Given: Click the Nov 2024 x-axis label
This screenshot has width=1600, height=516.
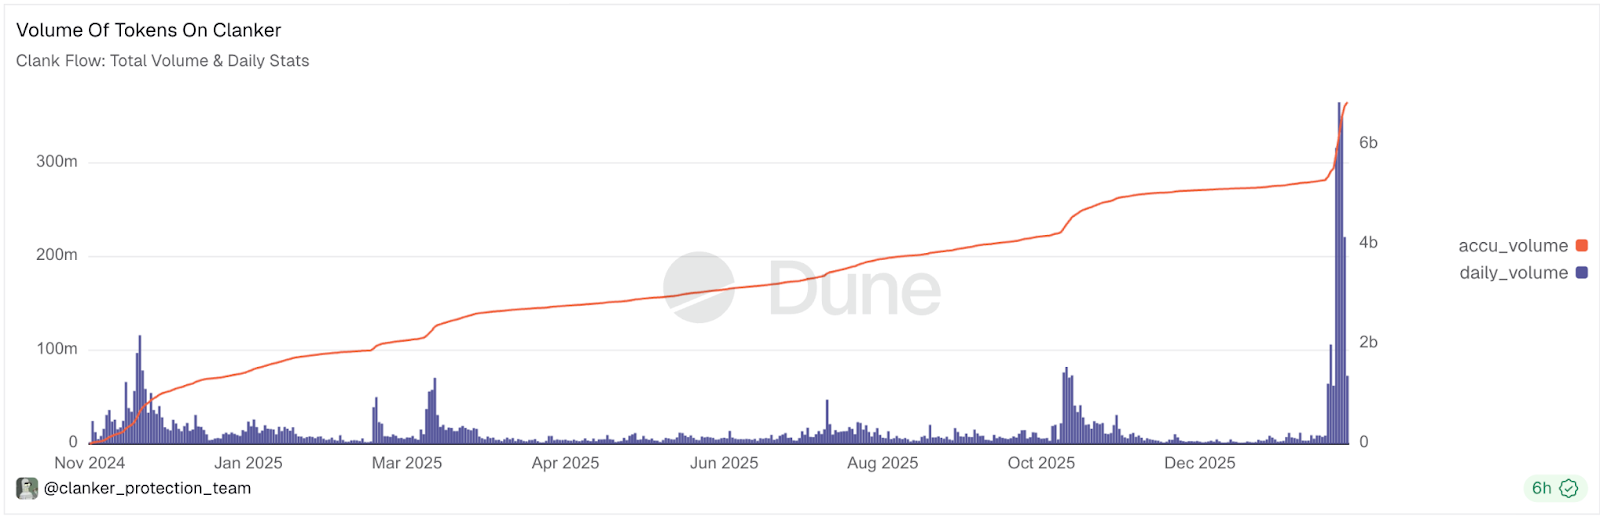Looking at the screenshot, I should [x=90, y=463].
